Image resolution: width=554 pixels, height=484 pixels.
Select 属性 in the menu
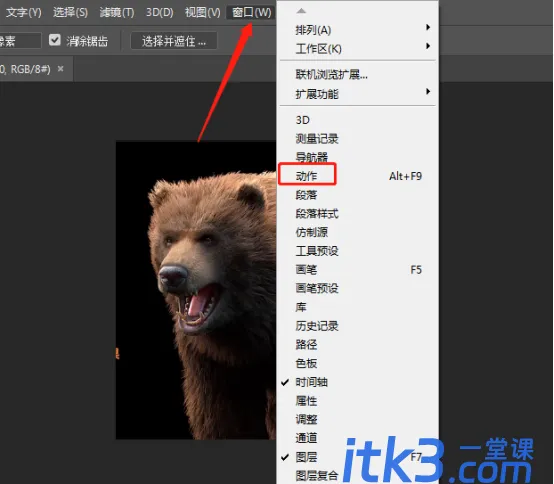pyautogui.click(x=358, y=401)
